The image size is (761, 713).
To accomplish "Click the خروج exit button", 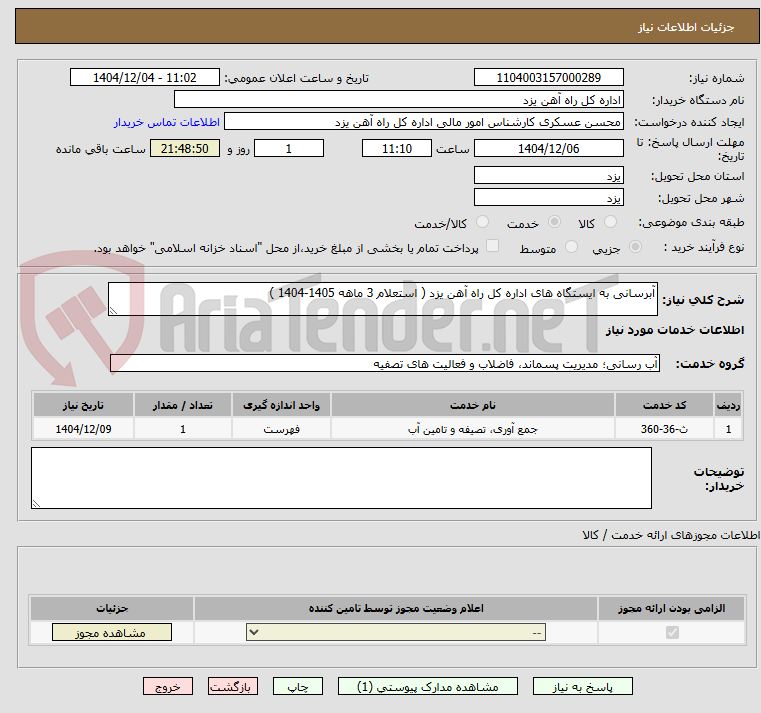I will coord(167,687).
